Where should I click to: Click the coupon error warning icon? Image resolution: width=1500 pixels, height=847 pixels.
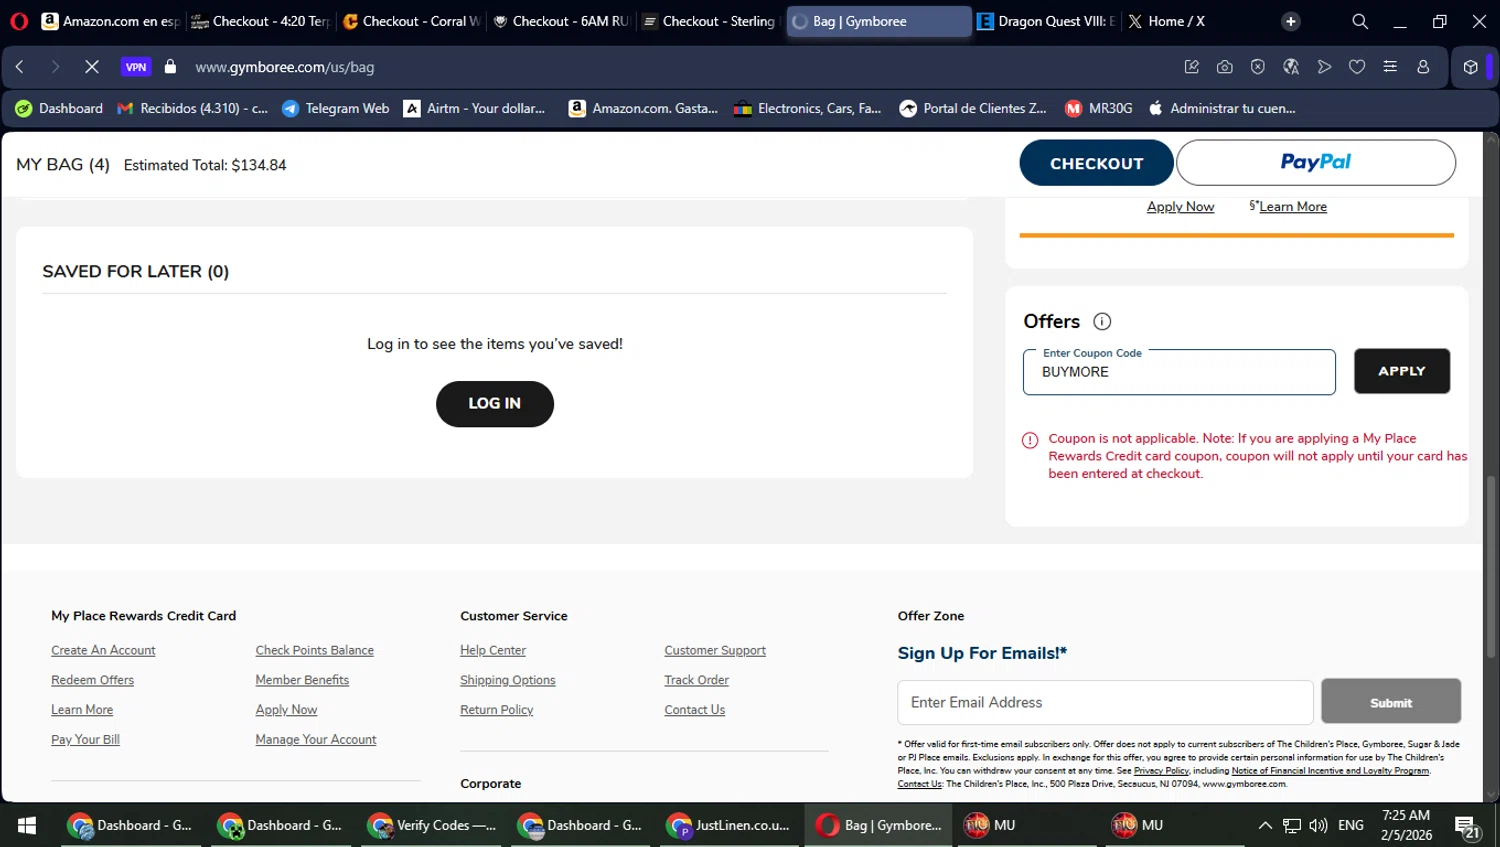1030,440
